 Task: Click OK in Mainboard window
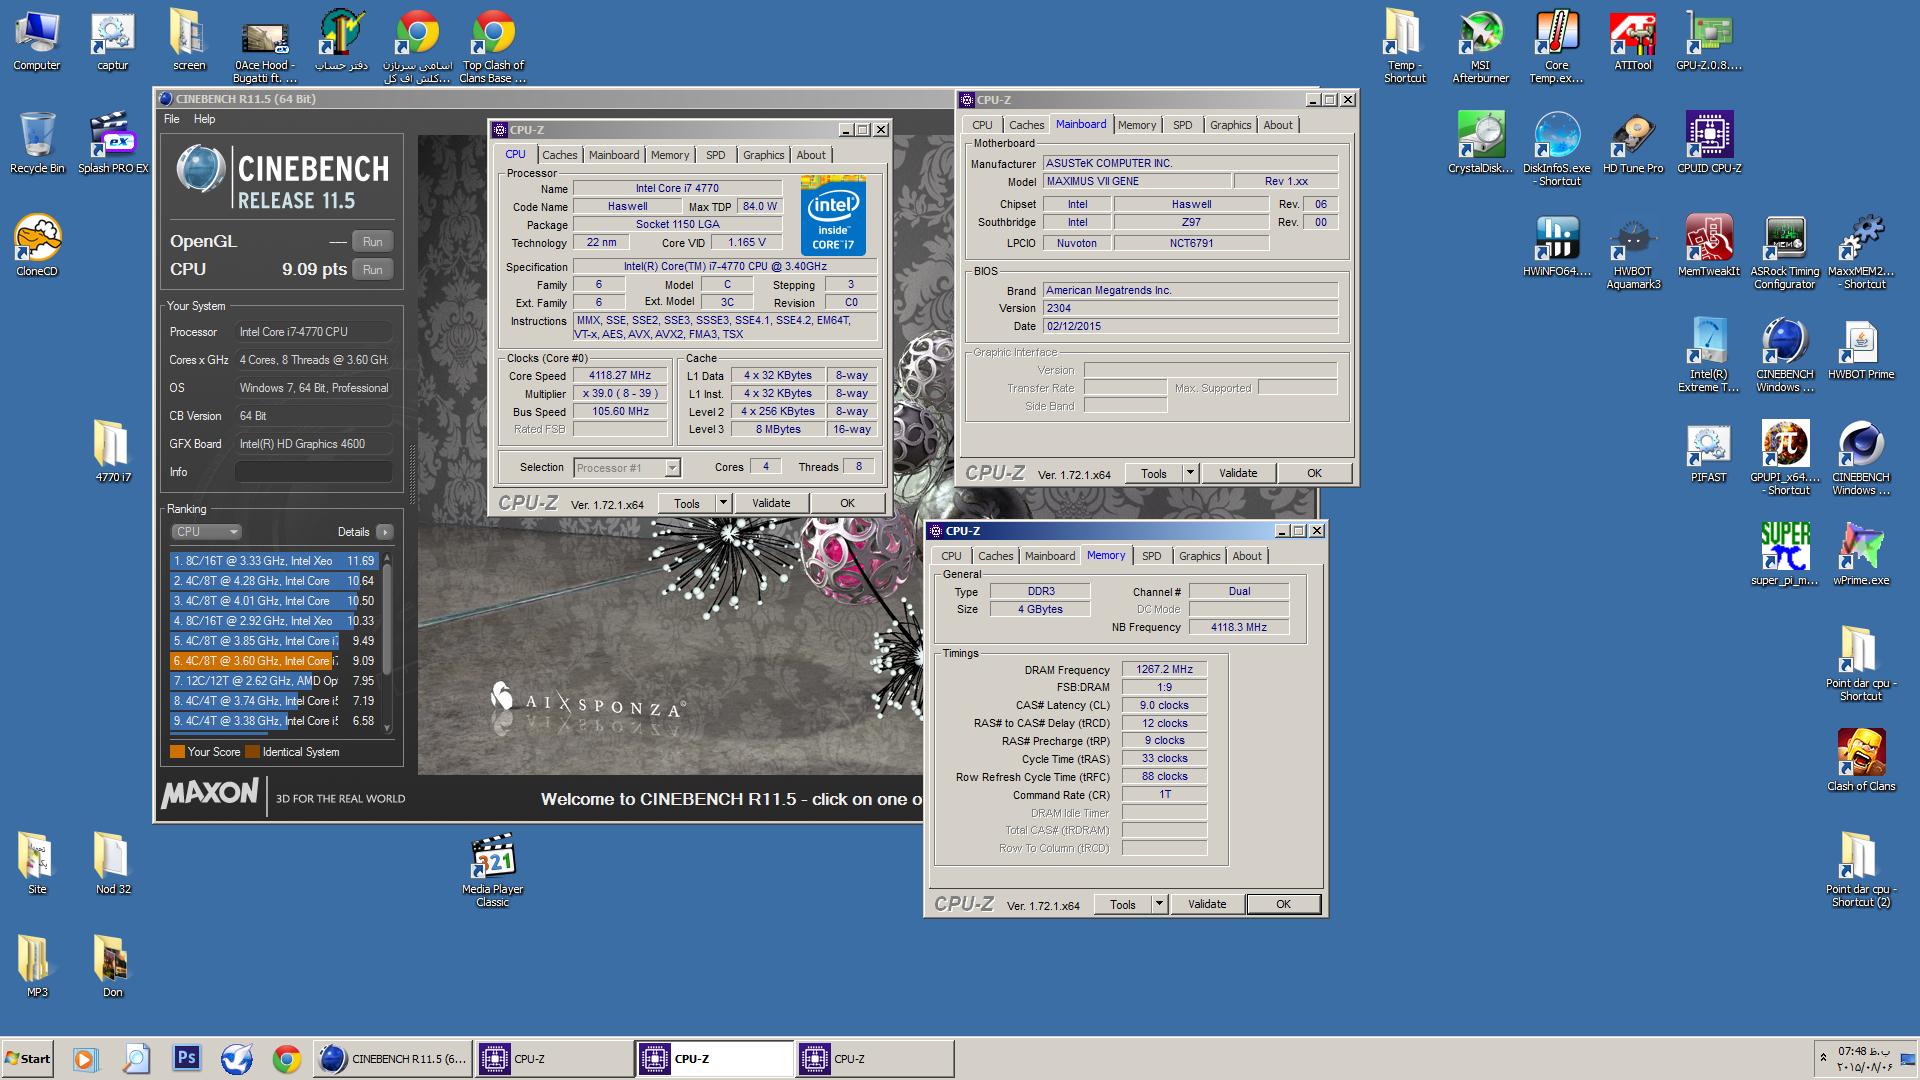pos(1314,473)
